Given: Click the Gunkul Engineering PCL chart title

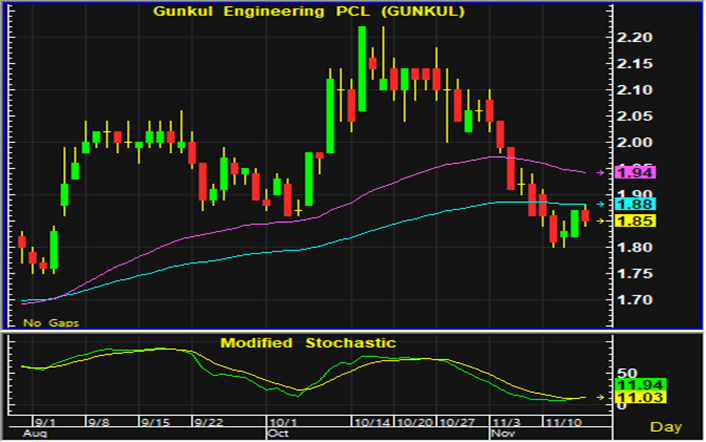Looking at the screenshot, I should [306, 11].
